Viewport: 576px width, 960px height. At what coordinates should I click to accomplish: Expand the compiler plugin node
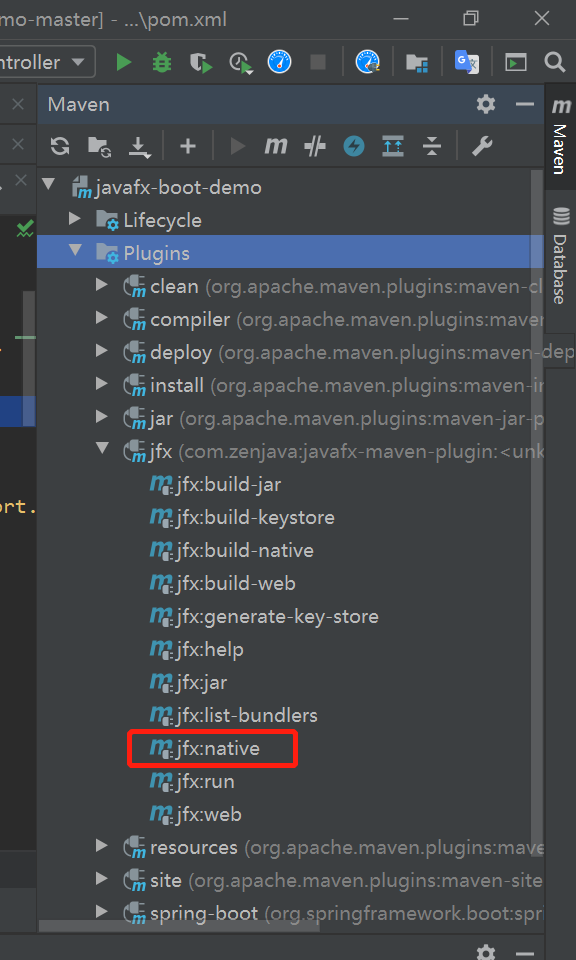coord(102,318)
